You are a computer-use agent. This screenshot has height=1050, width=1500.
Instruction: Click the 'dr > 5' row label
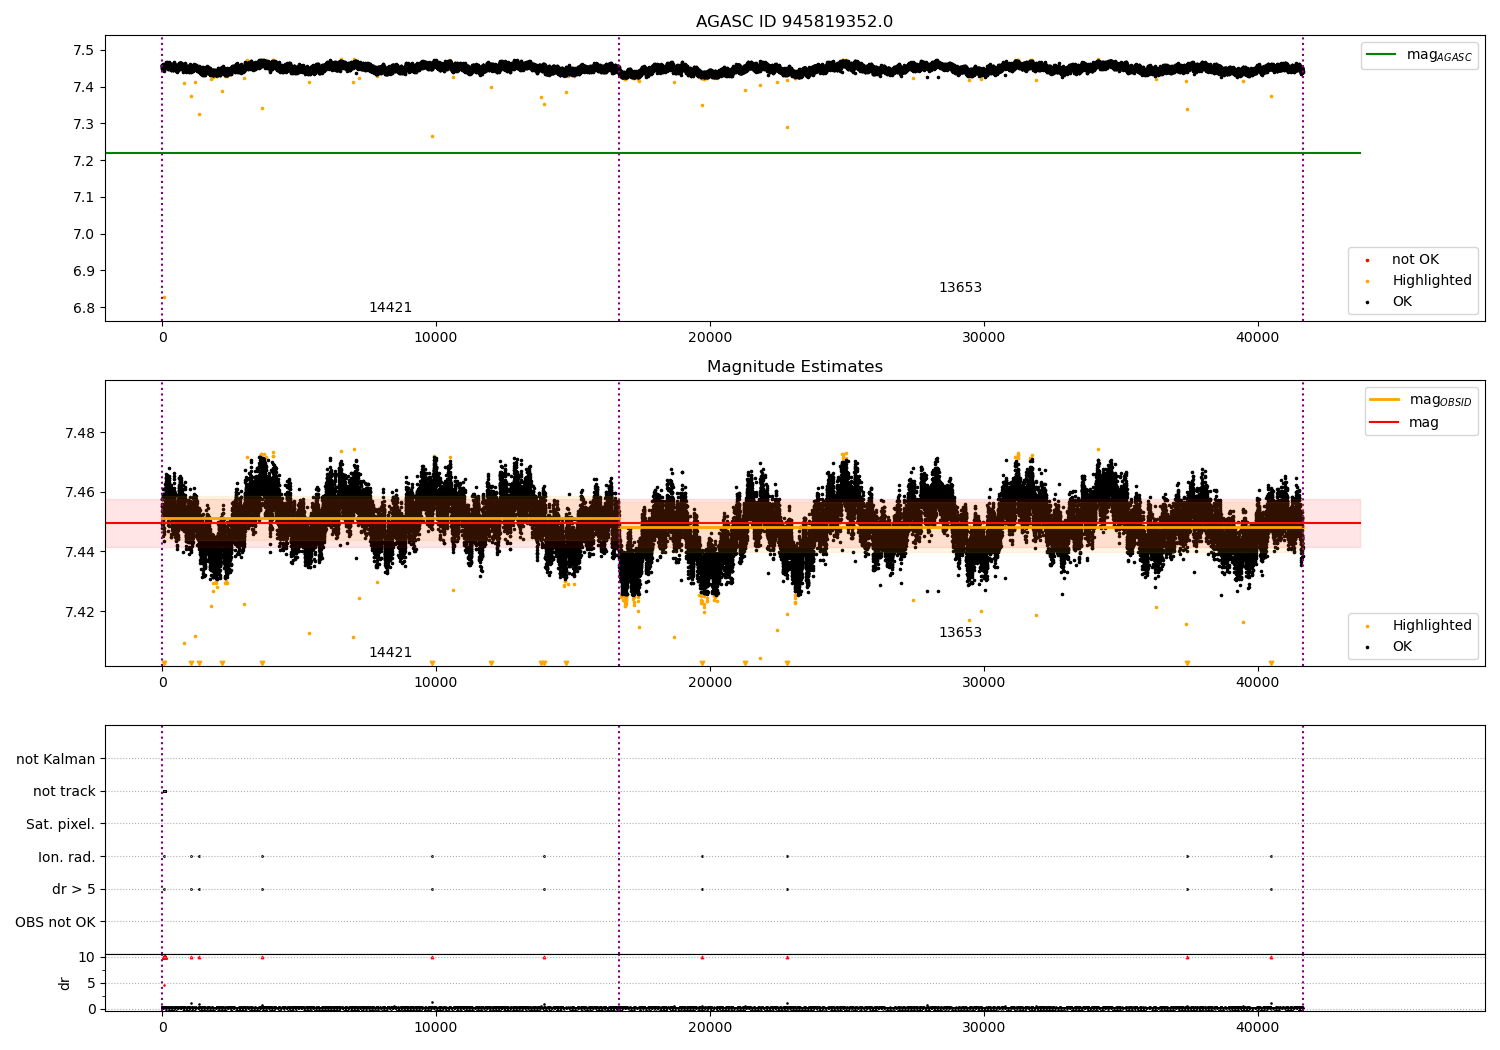point(74,890)
